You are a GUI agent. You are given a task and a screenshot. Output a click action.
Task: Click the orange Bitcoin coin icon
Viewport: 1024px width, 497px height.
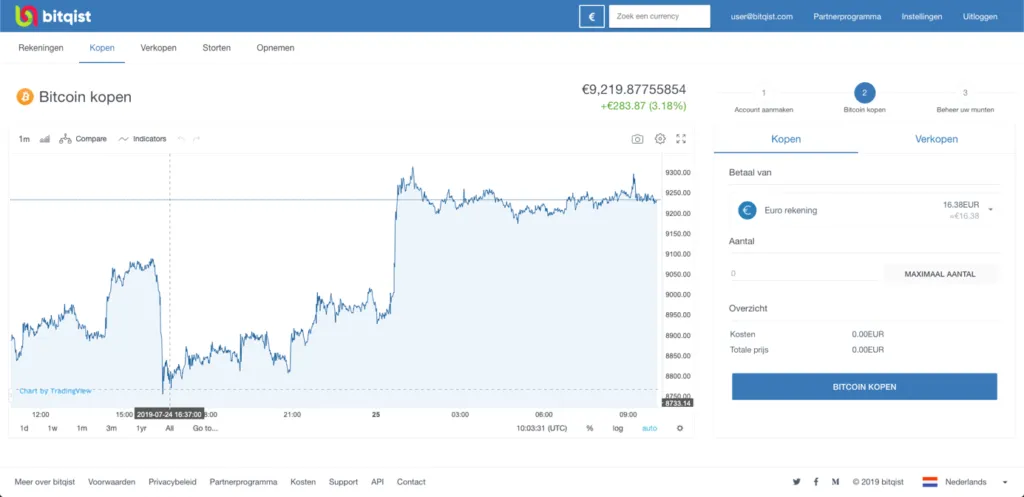click(x=25, y=97)
